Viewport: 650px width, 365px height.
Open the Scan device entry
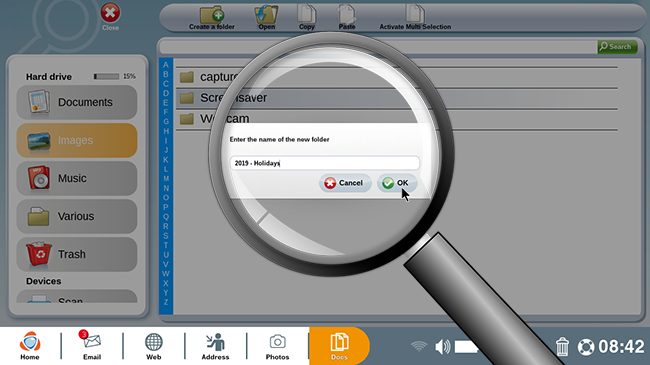click(77, 297)
